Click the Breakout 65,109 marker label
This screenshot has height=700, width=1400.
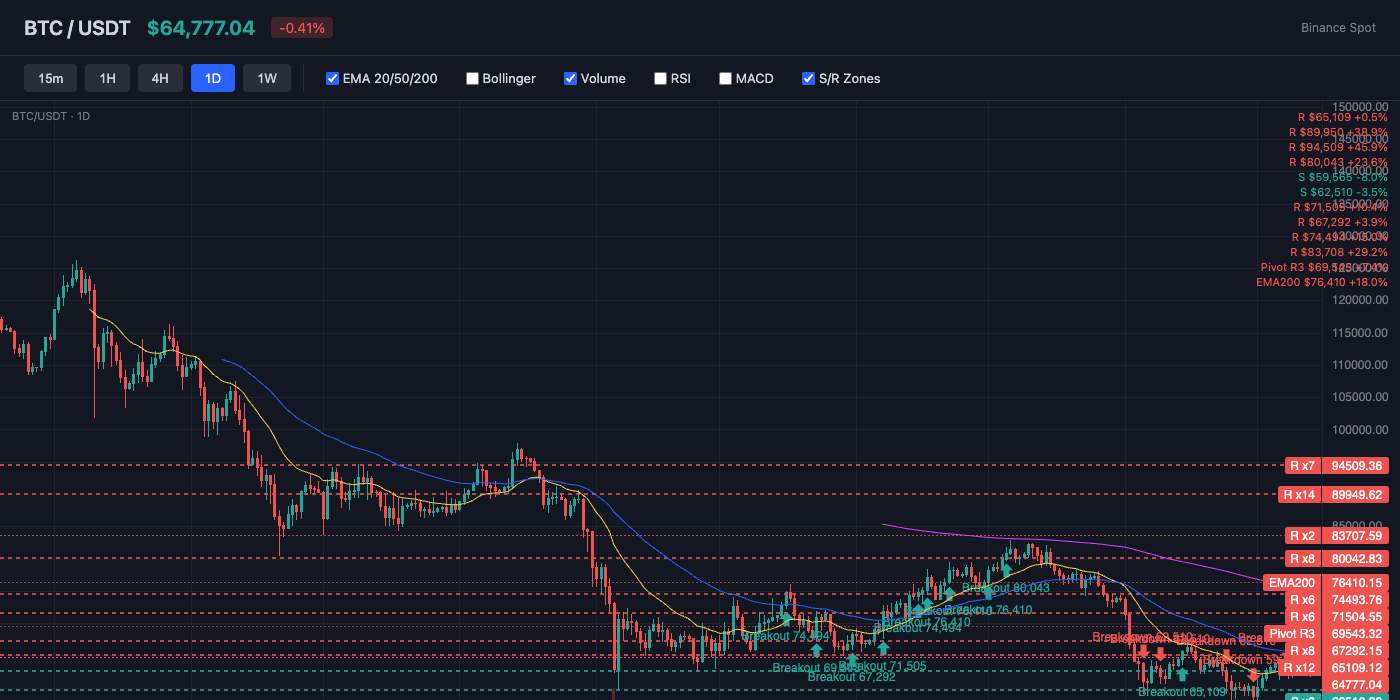(x=1182, y=691)
